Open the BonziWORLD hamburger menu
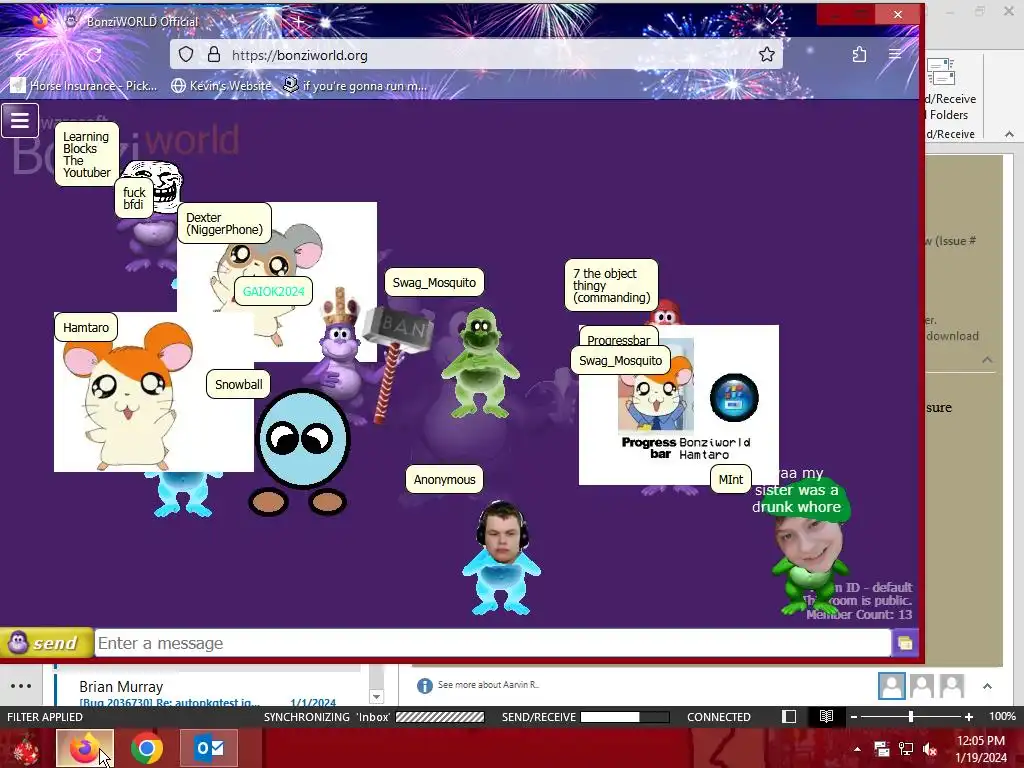 tap(20, 121)
